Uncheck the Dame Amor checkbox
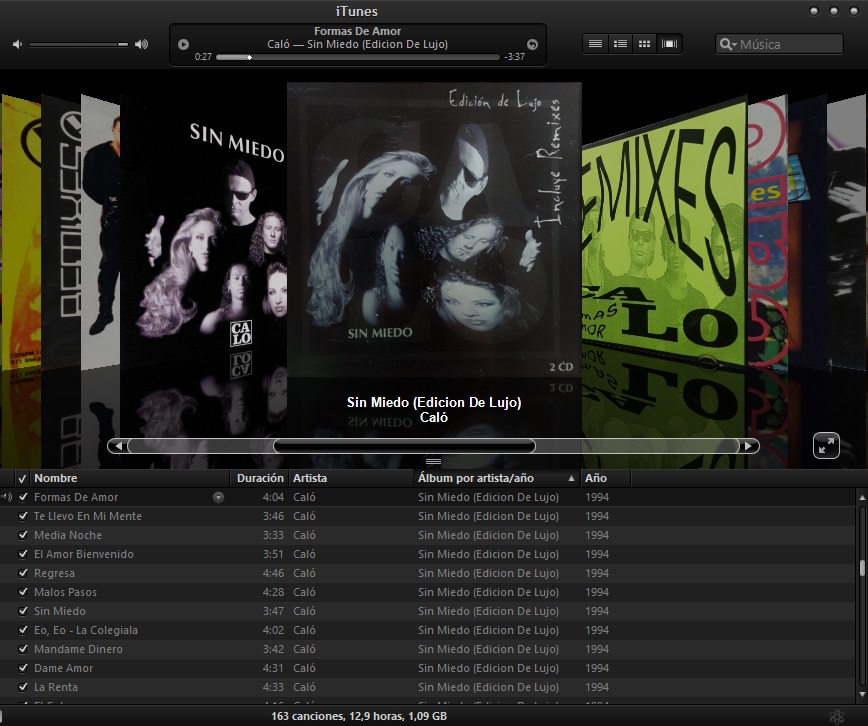Screen dimensions: 868x726 22,668
